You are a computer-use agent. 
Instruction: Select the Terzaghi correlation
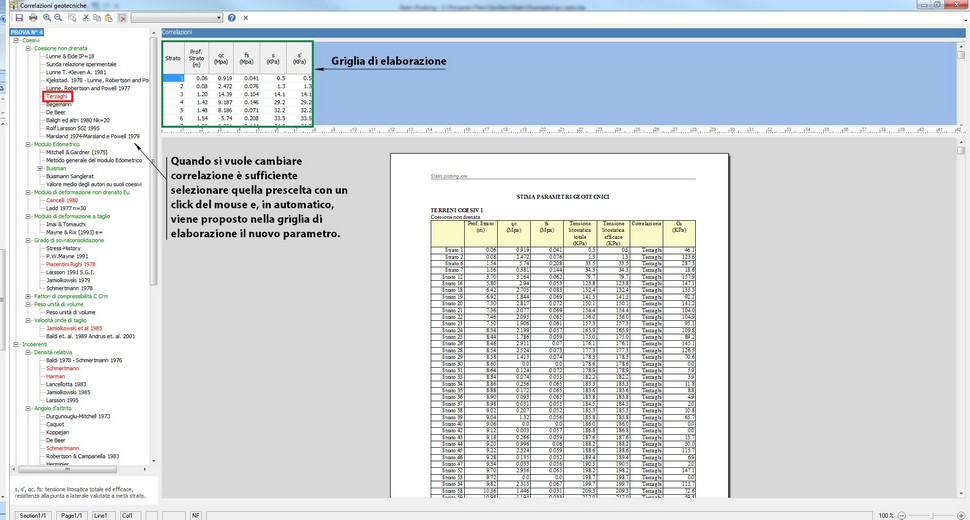coord(57,96)
